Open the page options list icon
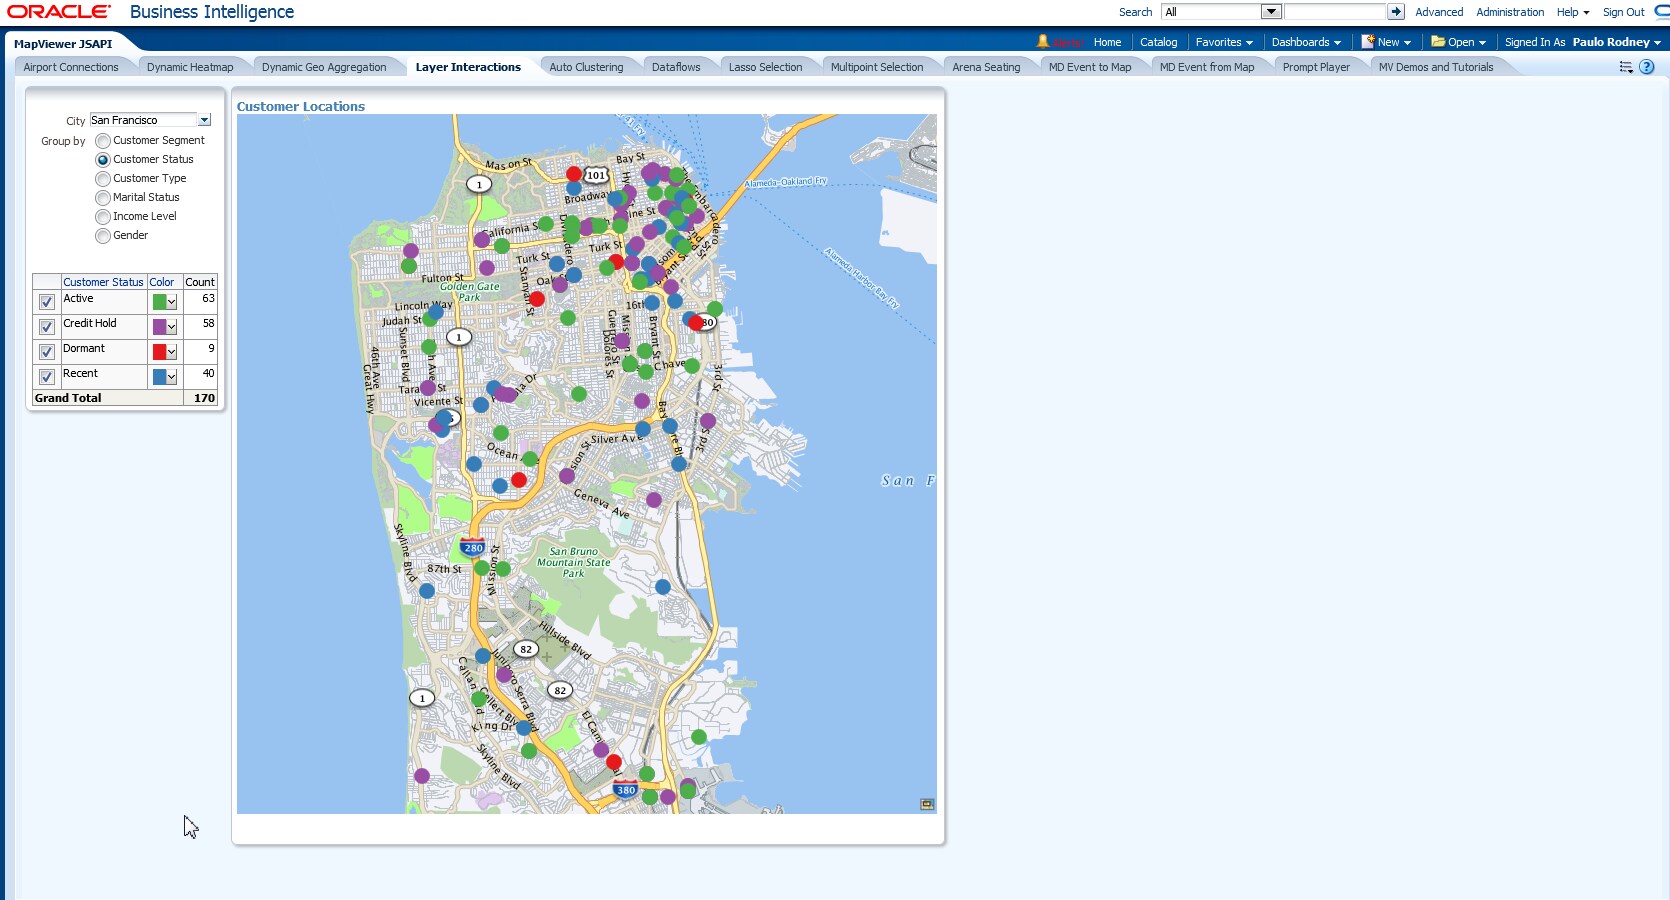The height and width of the screenshot is (900, 1670). pyautogui.click(x=1625, y=67)
